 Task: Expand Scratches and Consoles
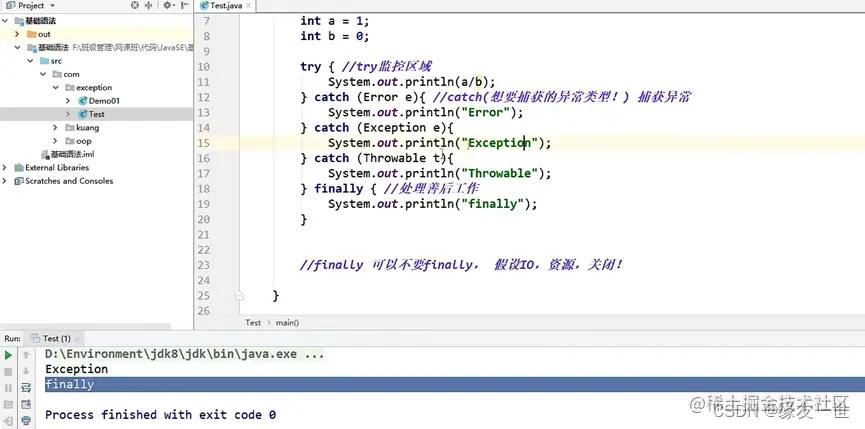(5, 181)
